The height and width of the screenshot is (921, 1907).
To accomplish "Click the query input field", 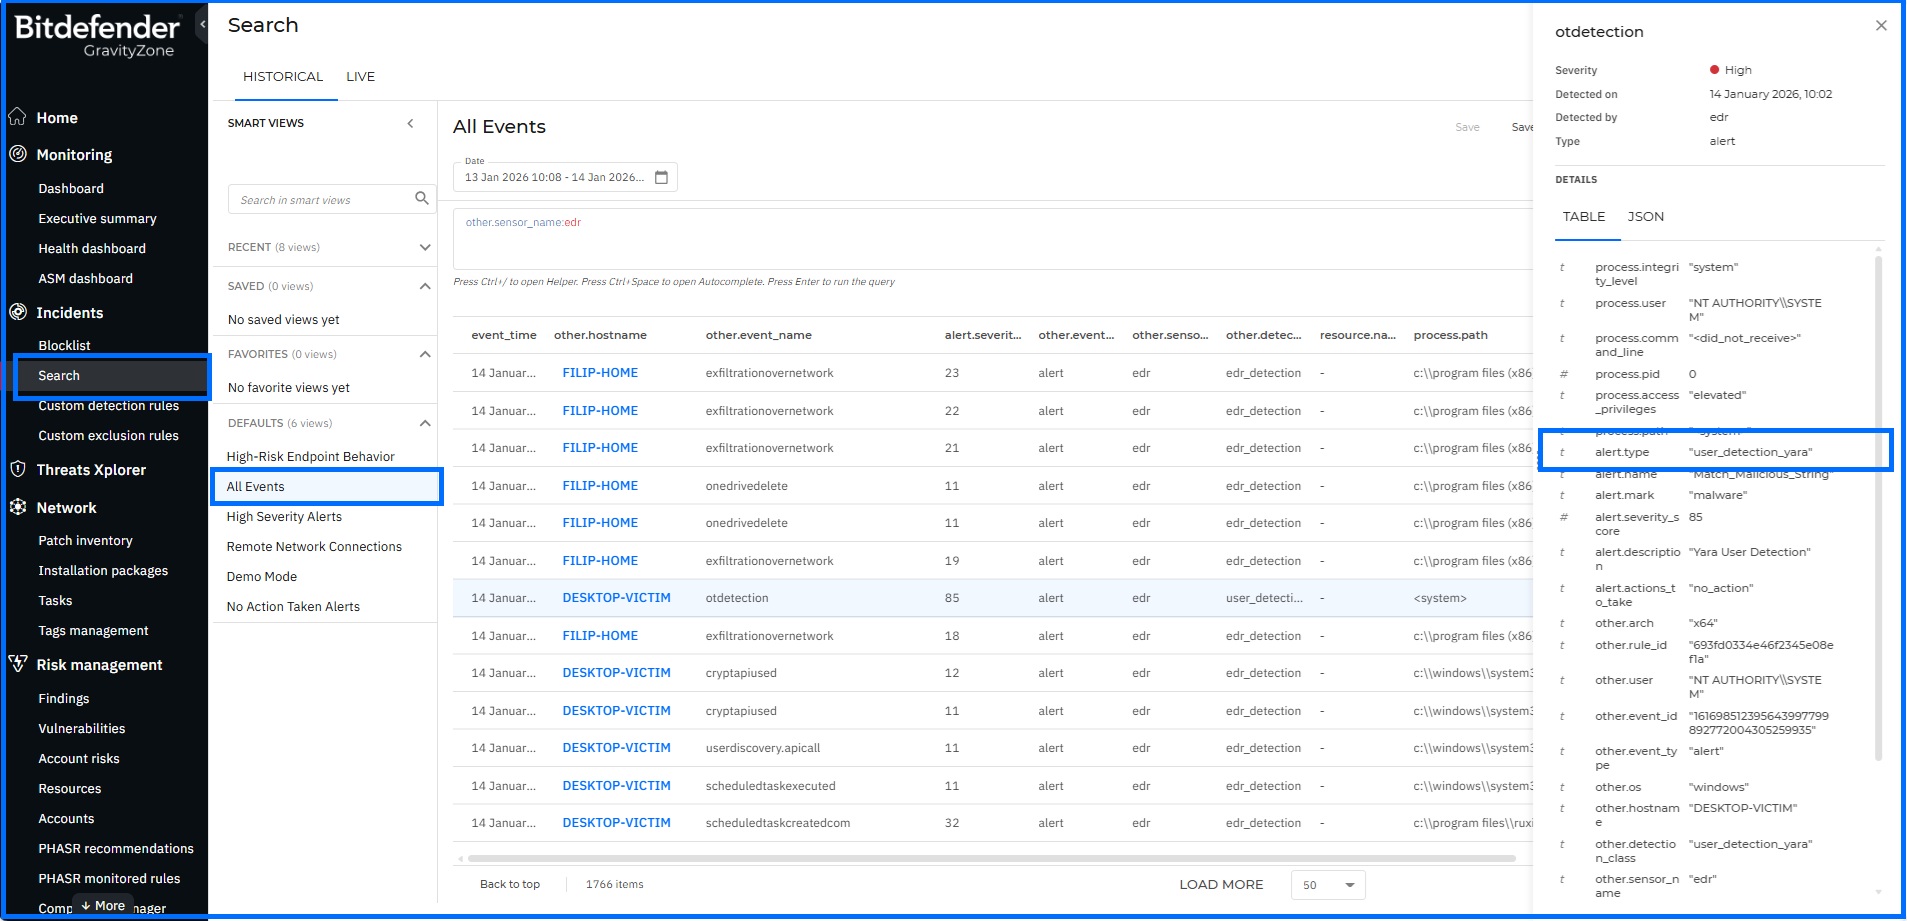I will click(x=990, y=240).
